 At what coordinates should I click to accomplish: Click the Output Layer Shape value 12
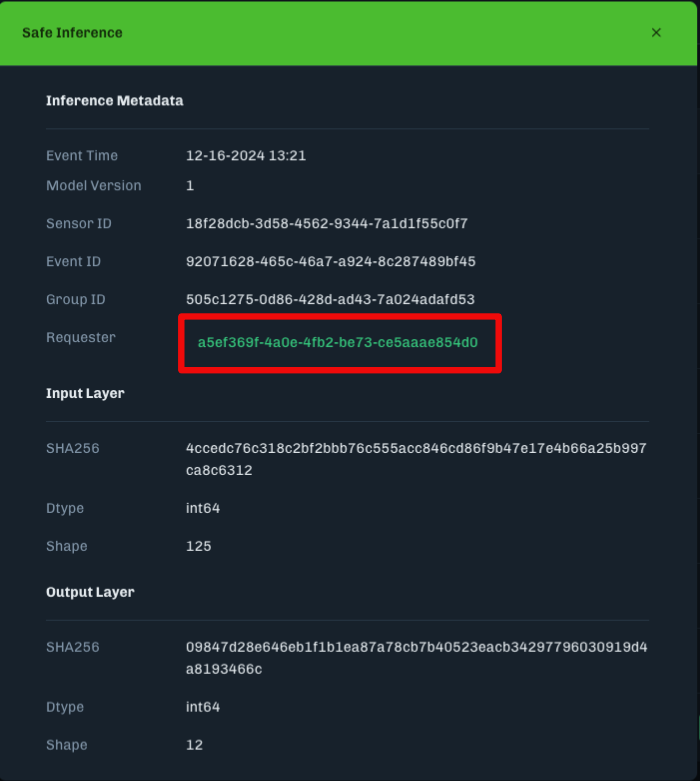[x=194, y=746]
